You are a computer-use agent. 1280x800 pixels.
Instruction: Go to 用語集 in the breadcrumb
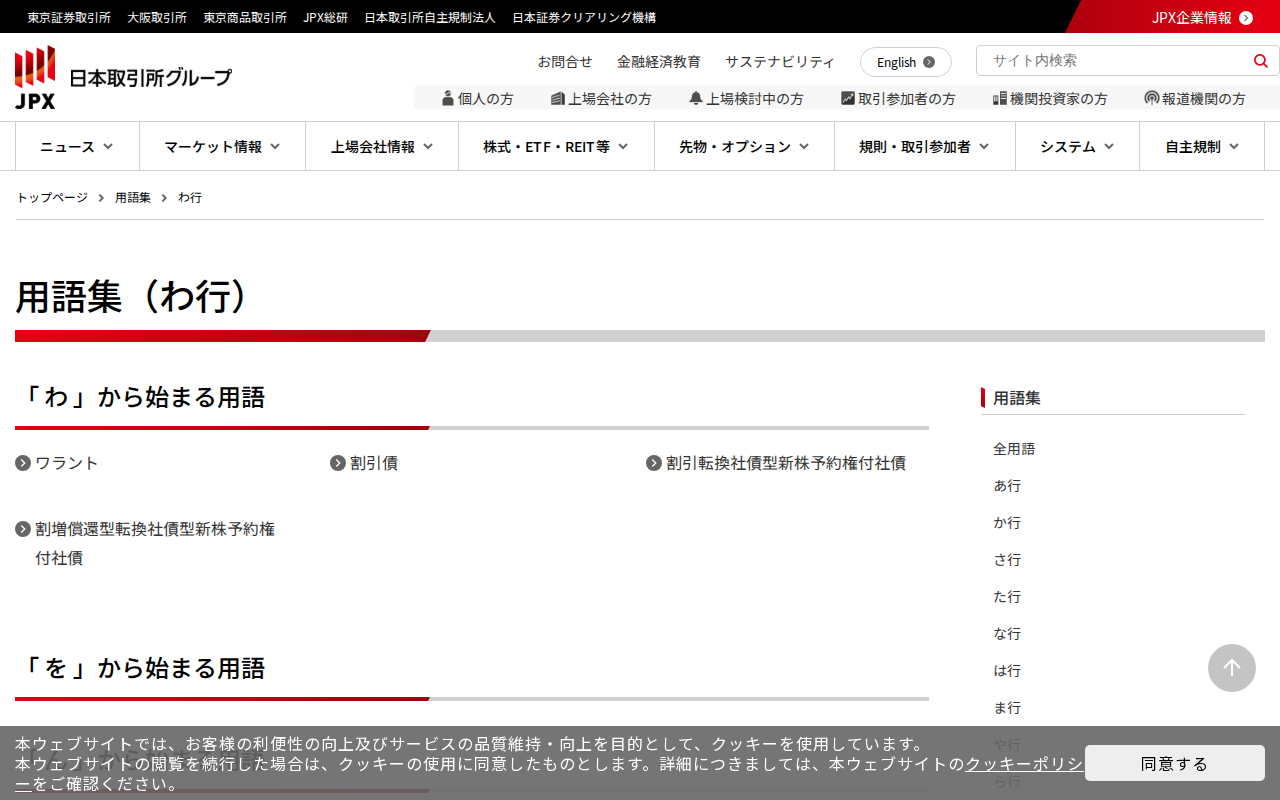(x=133, y=198)
